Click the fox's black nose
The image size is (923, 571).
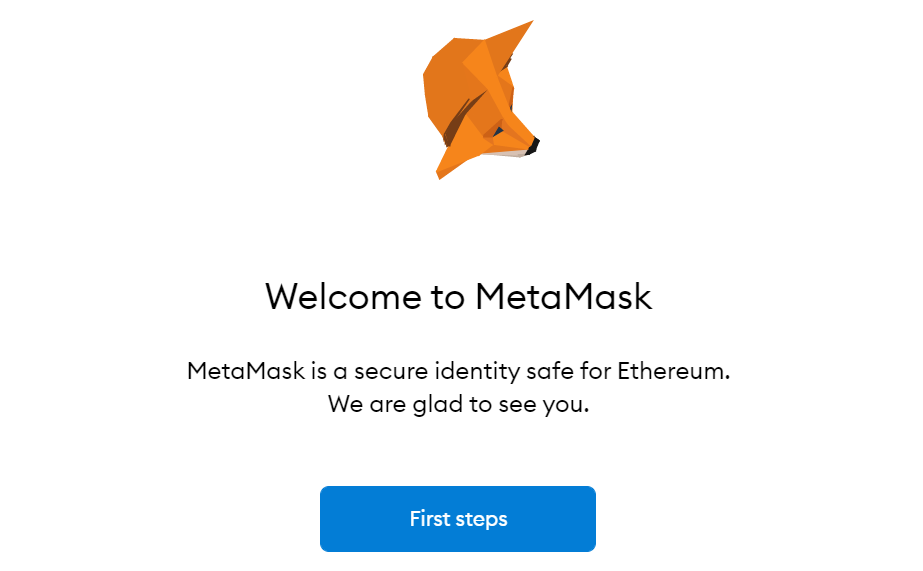coord(533,145)
